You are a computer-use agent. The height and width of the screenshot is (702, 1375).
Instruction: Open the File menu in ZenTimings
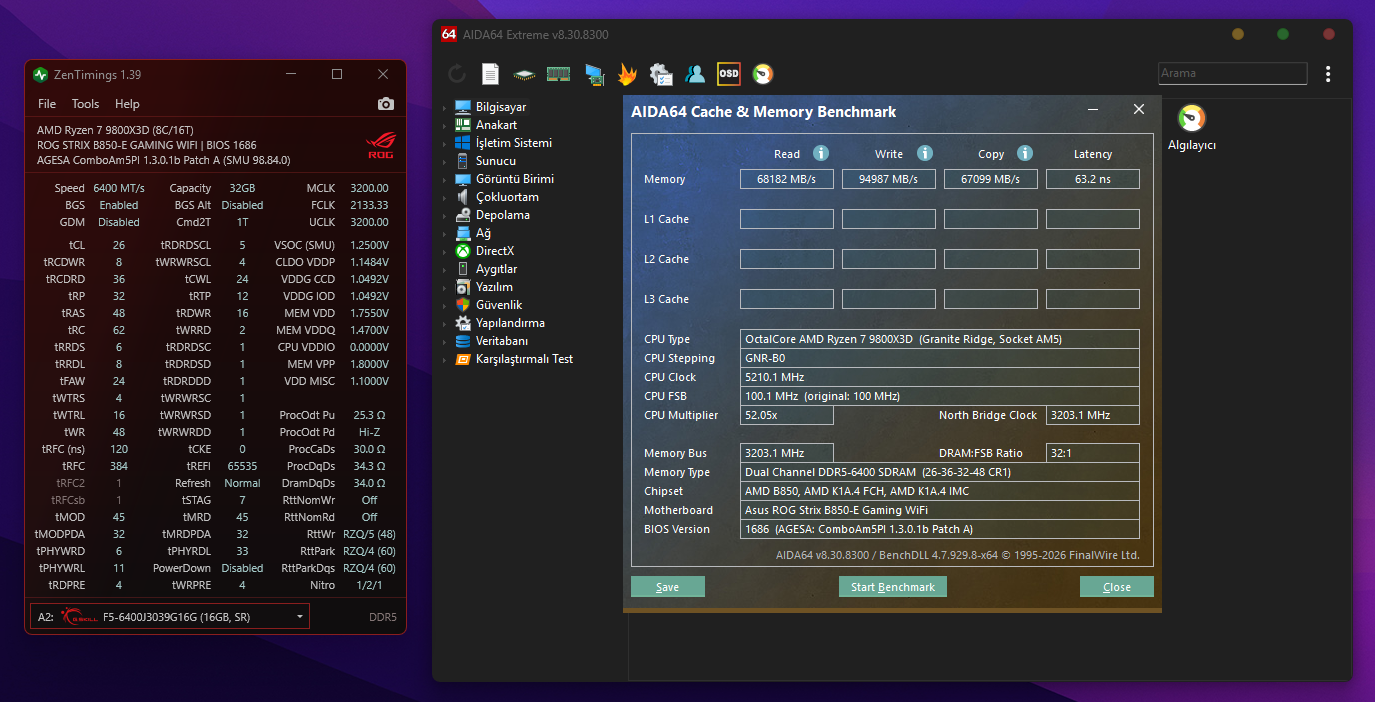(47, 104)
